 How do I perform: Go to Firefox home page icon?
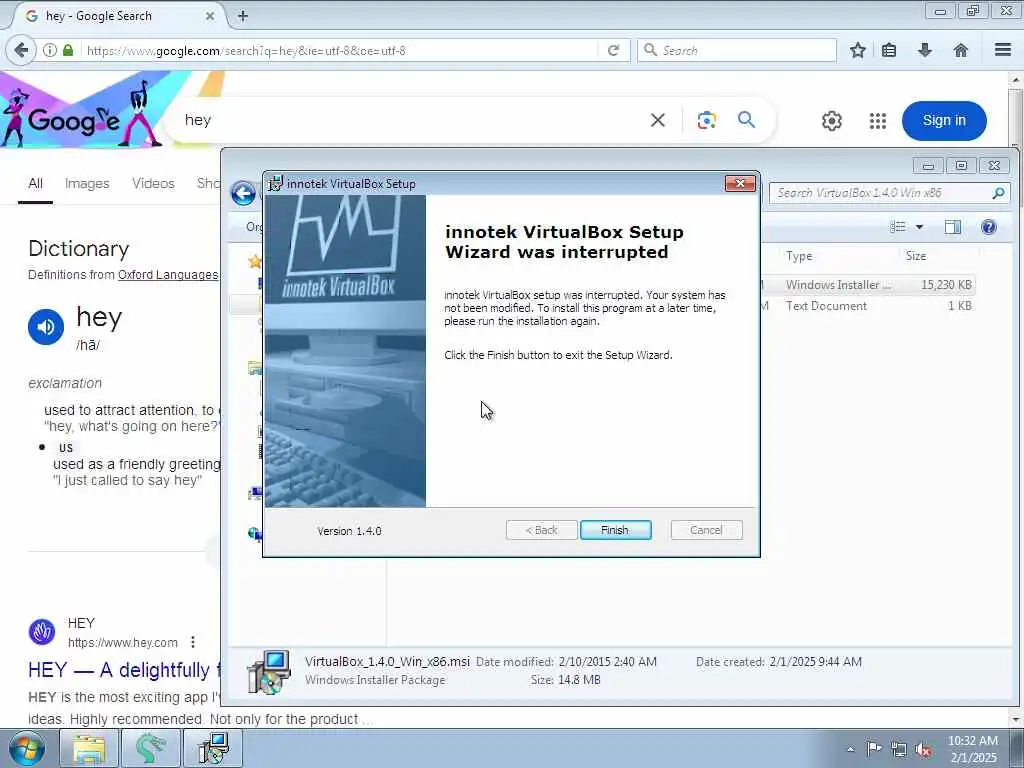pyautogui.click(x=961, y=50)
